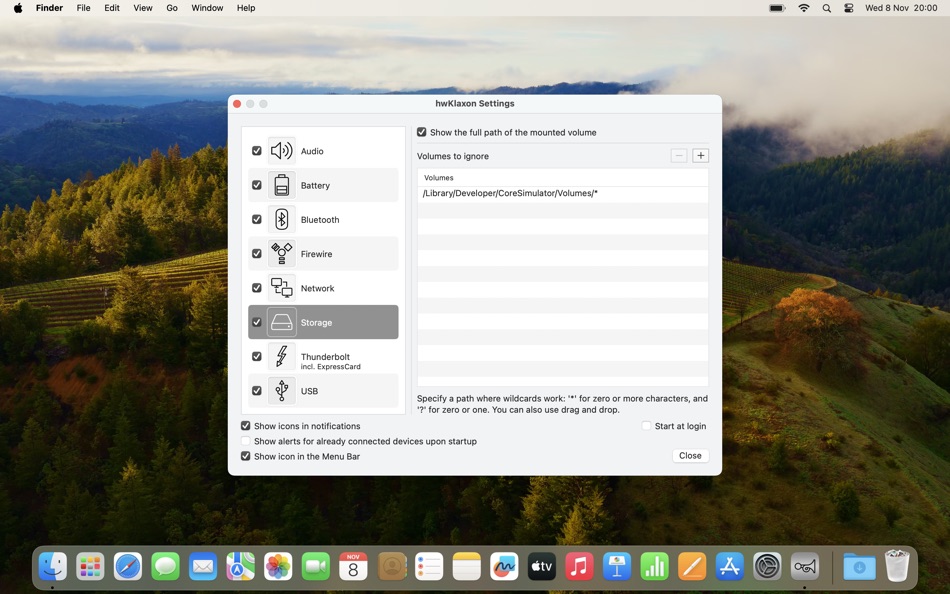Open Finder from the Dock
950x594 pixels.
[x=53, y=567]
